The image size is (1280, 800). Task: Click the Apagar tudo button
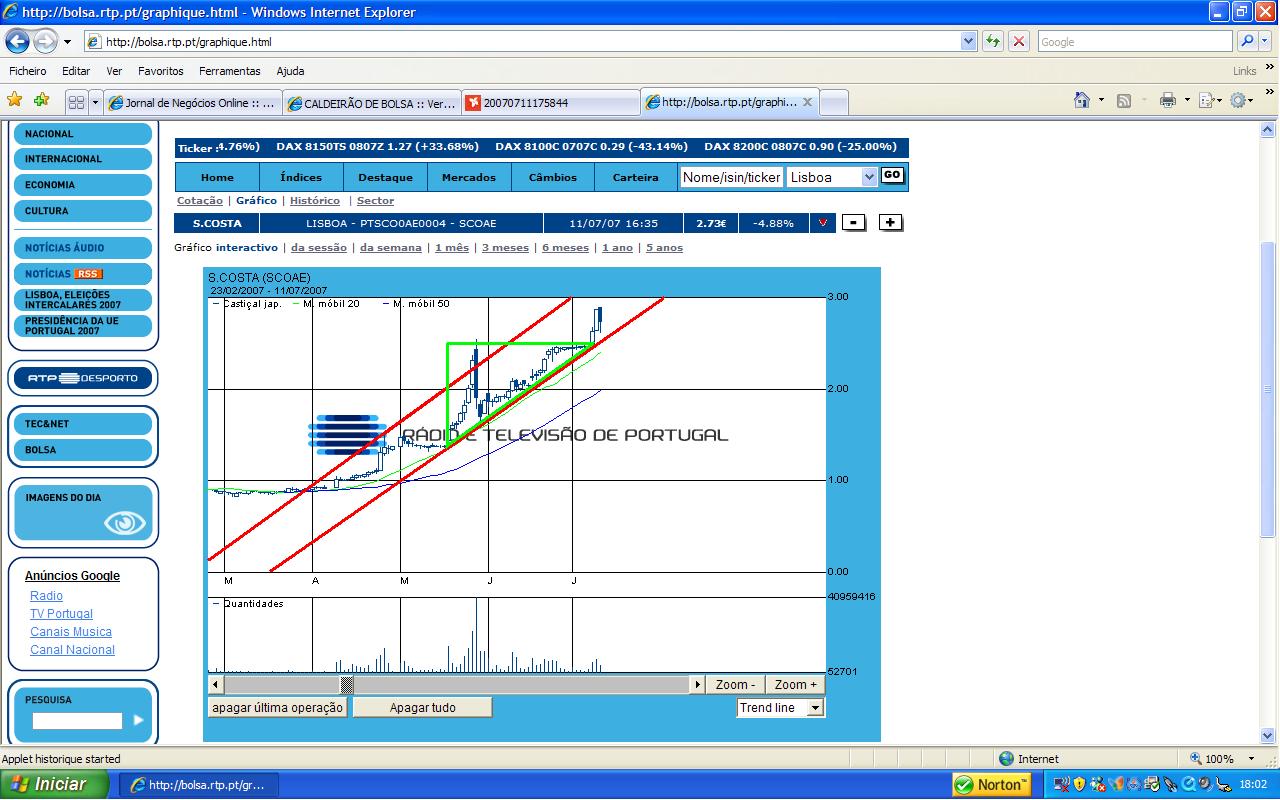(422, 708)
